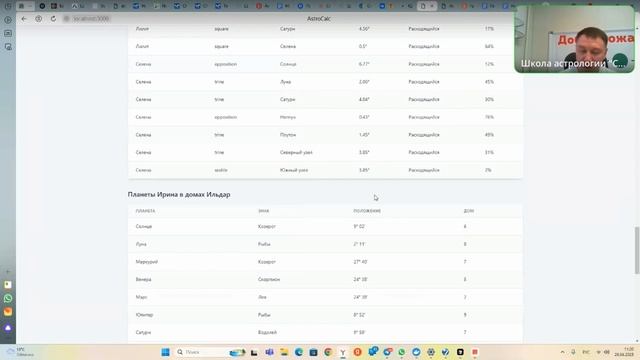
Task: Click 'sextile' aspect in last Селена row
Action: (221, 170)
